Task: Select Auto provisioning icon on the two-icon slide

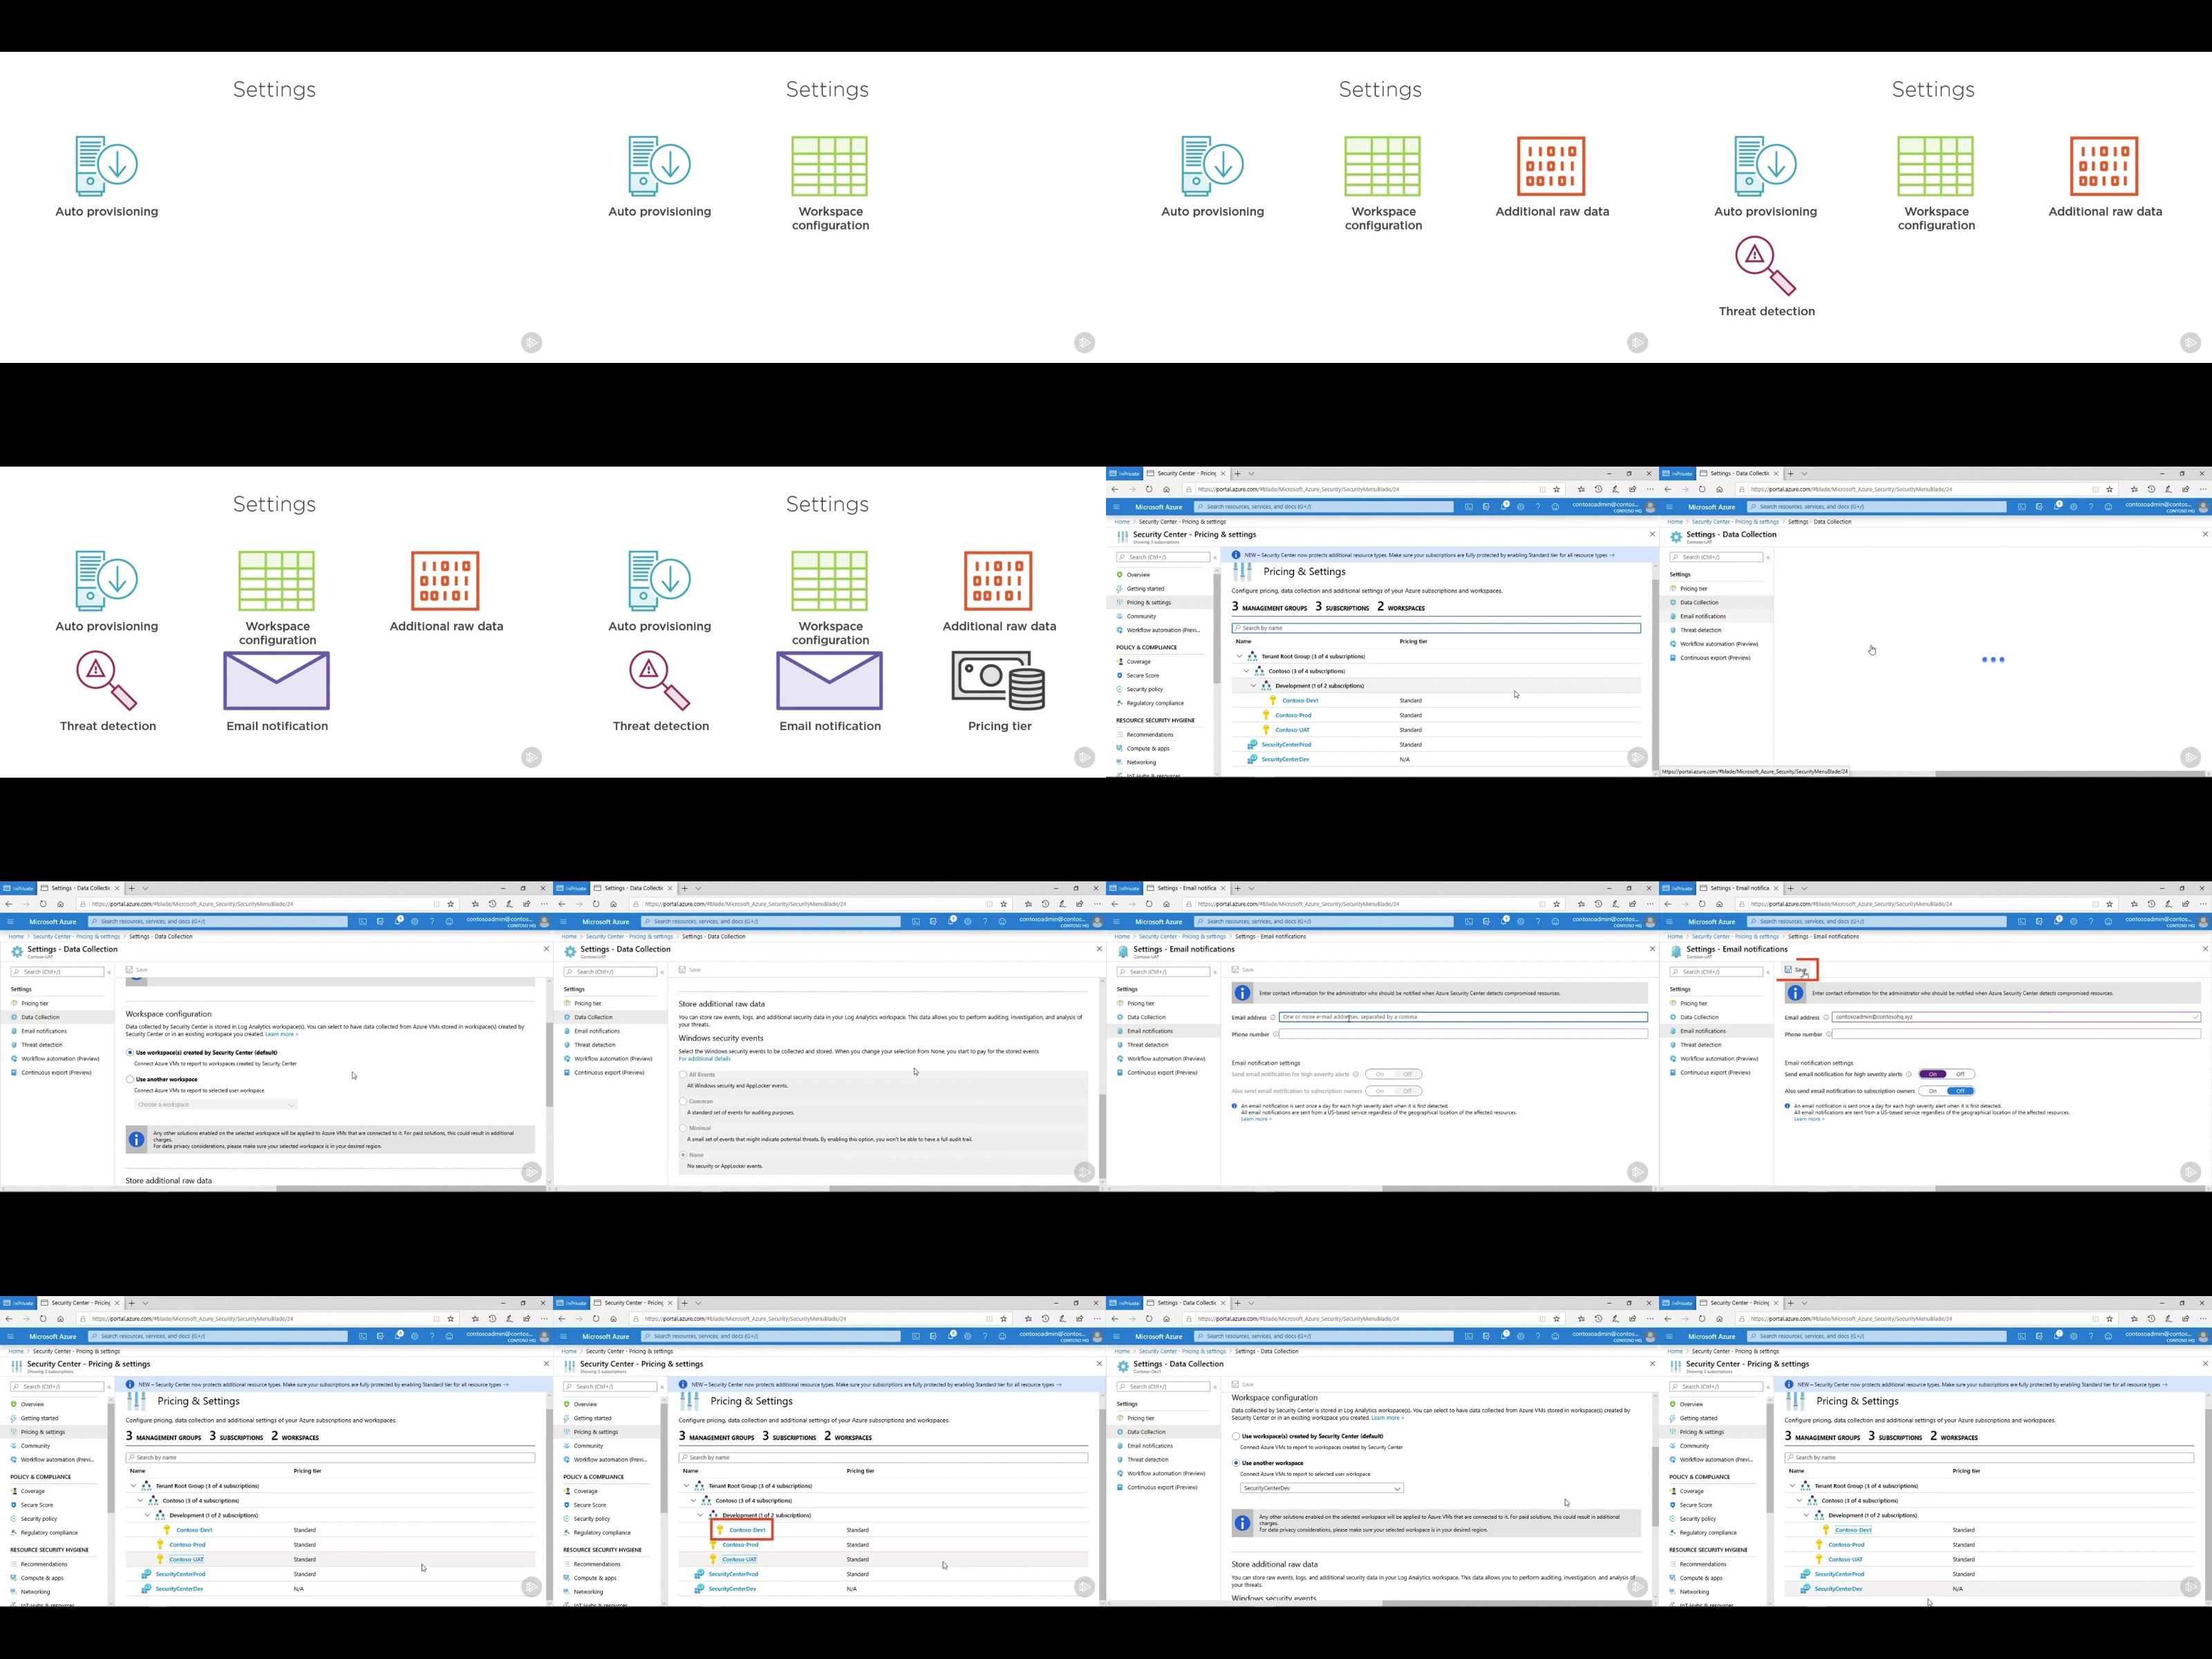Action: pos(660,166)
